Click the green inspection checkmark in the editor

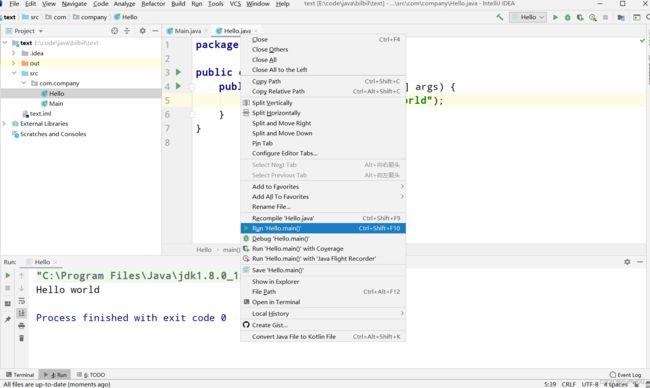click(x=642, y=40)
